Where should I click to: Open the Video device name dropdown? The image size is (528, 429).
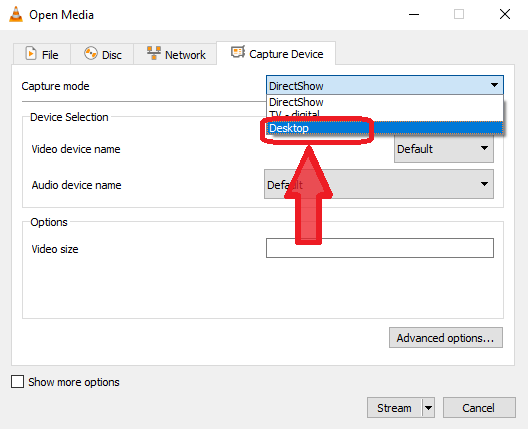coord(444,148)
